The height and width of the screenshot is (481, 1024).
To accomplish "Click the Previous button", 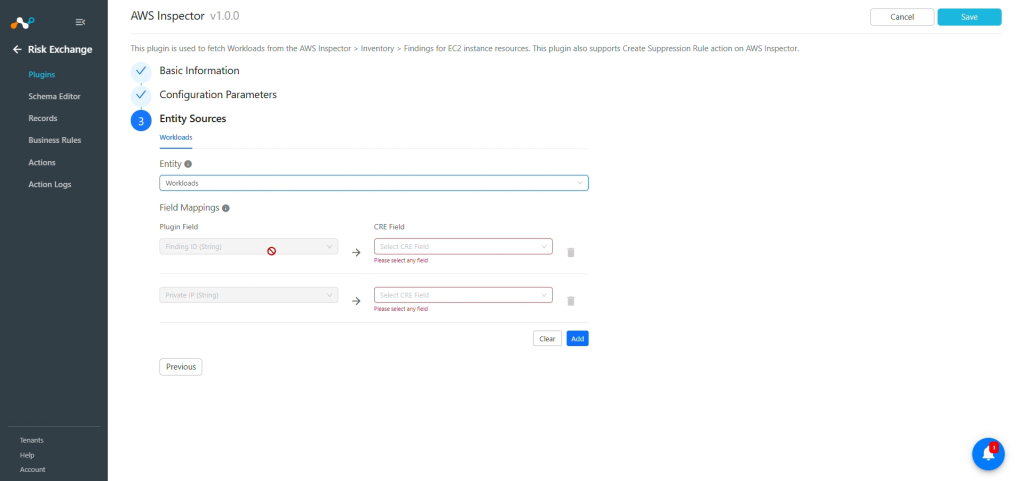I will point(181,367).
